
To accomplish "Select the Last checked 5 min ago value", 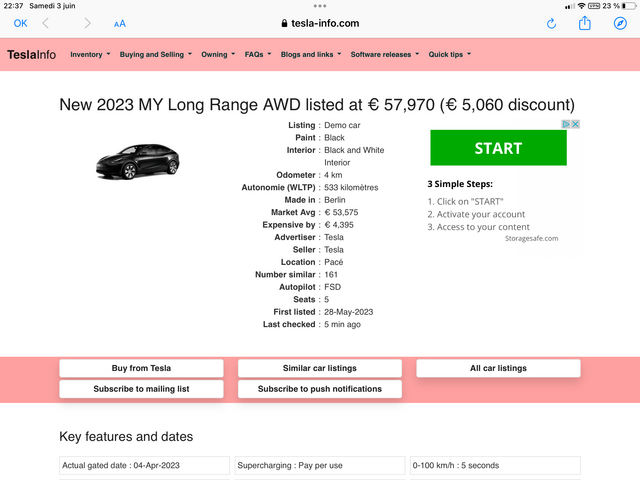I will (x=342, y=324).
